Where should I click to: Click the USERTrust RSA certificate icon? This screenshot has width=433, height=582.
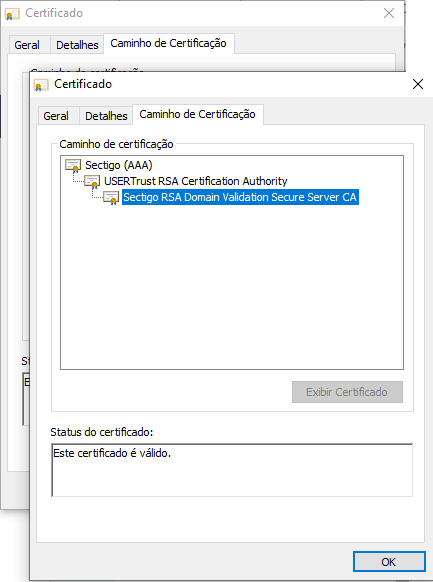click(92, 182)
